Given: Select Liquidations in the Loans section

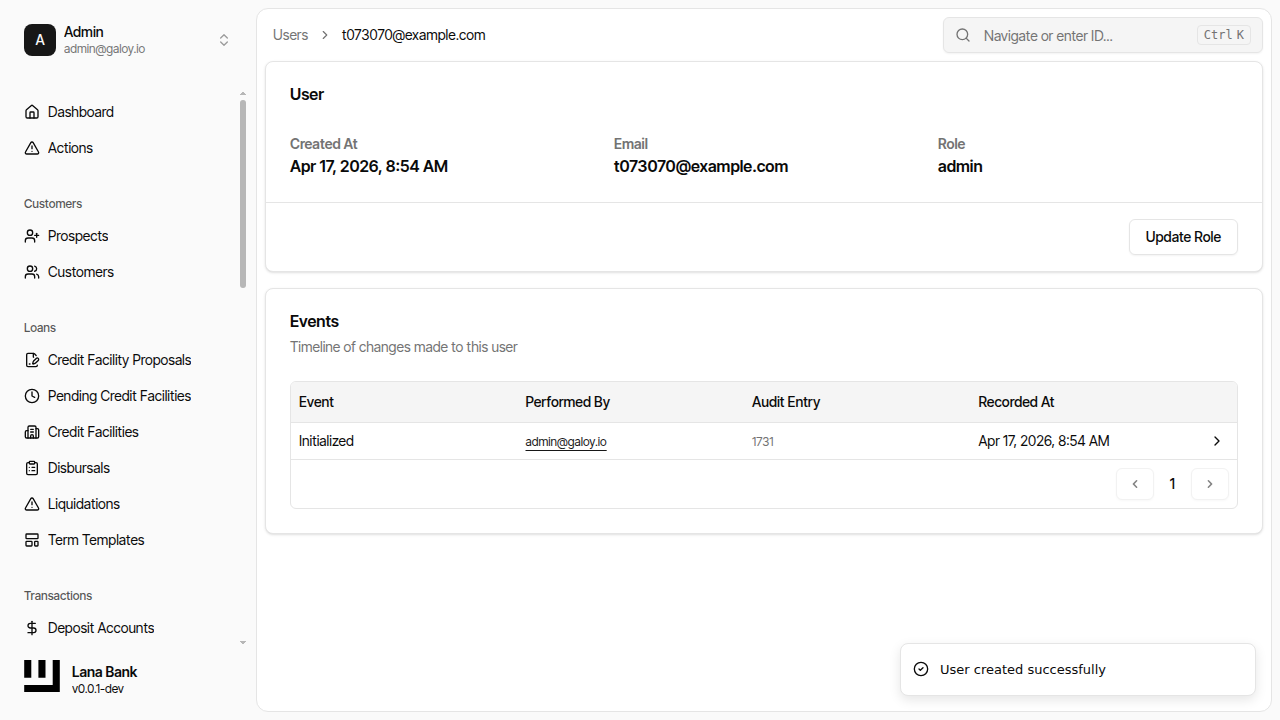Looking at the screenshot, I should pyautogui.click(x=83, y=503).
